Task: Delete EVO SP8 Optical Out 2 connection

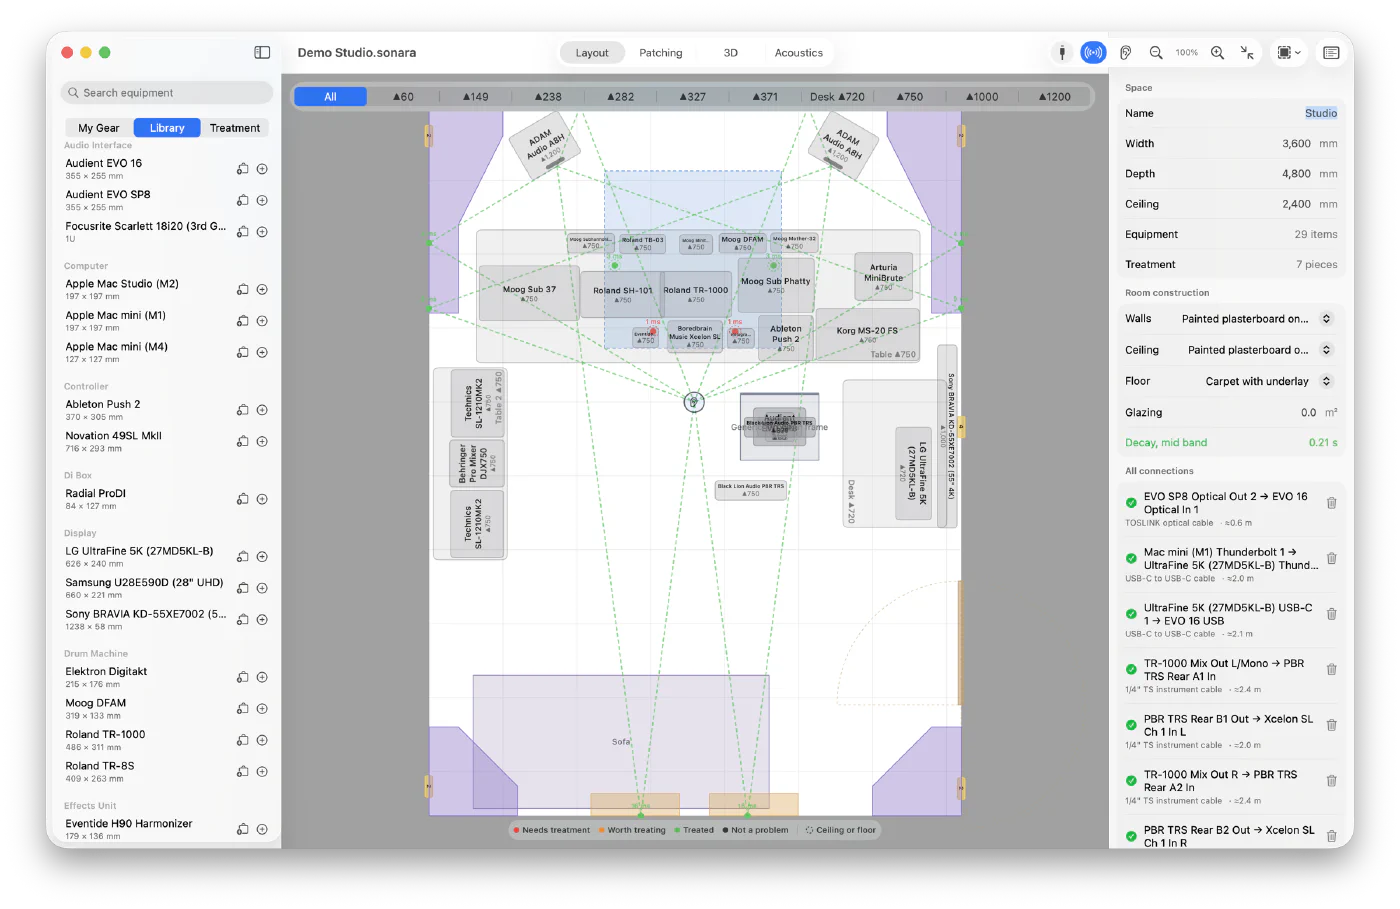Action: coord(1331,503)
